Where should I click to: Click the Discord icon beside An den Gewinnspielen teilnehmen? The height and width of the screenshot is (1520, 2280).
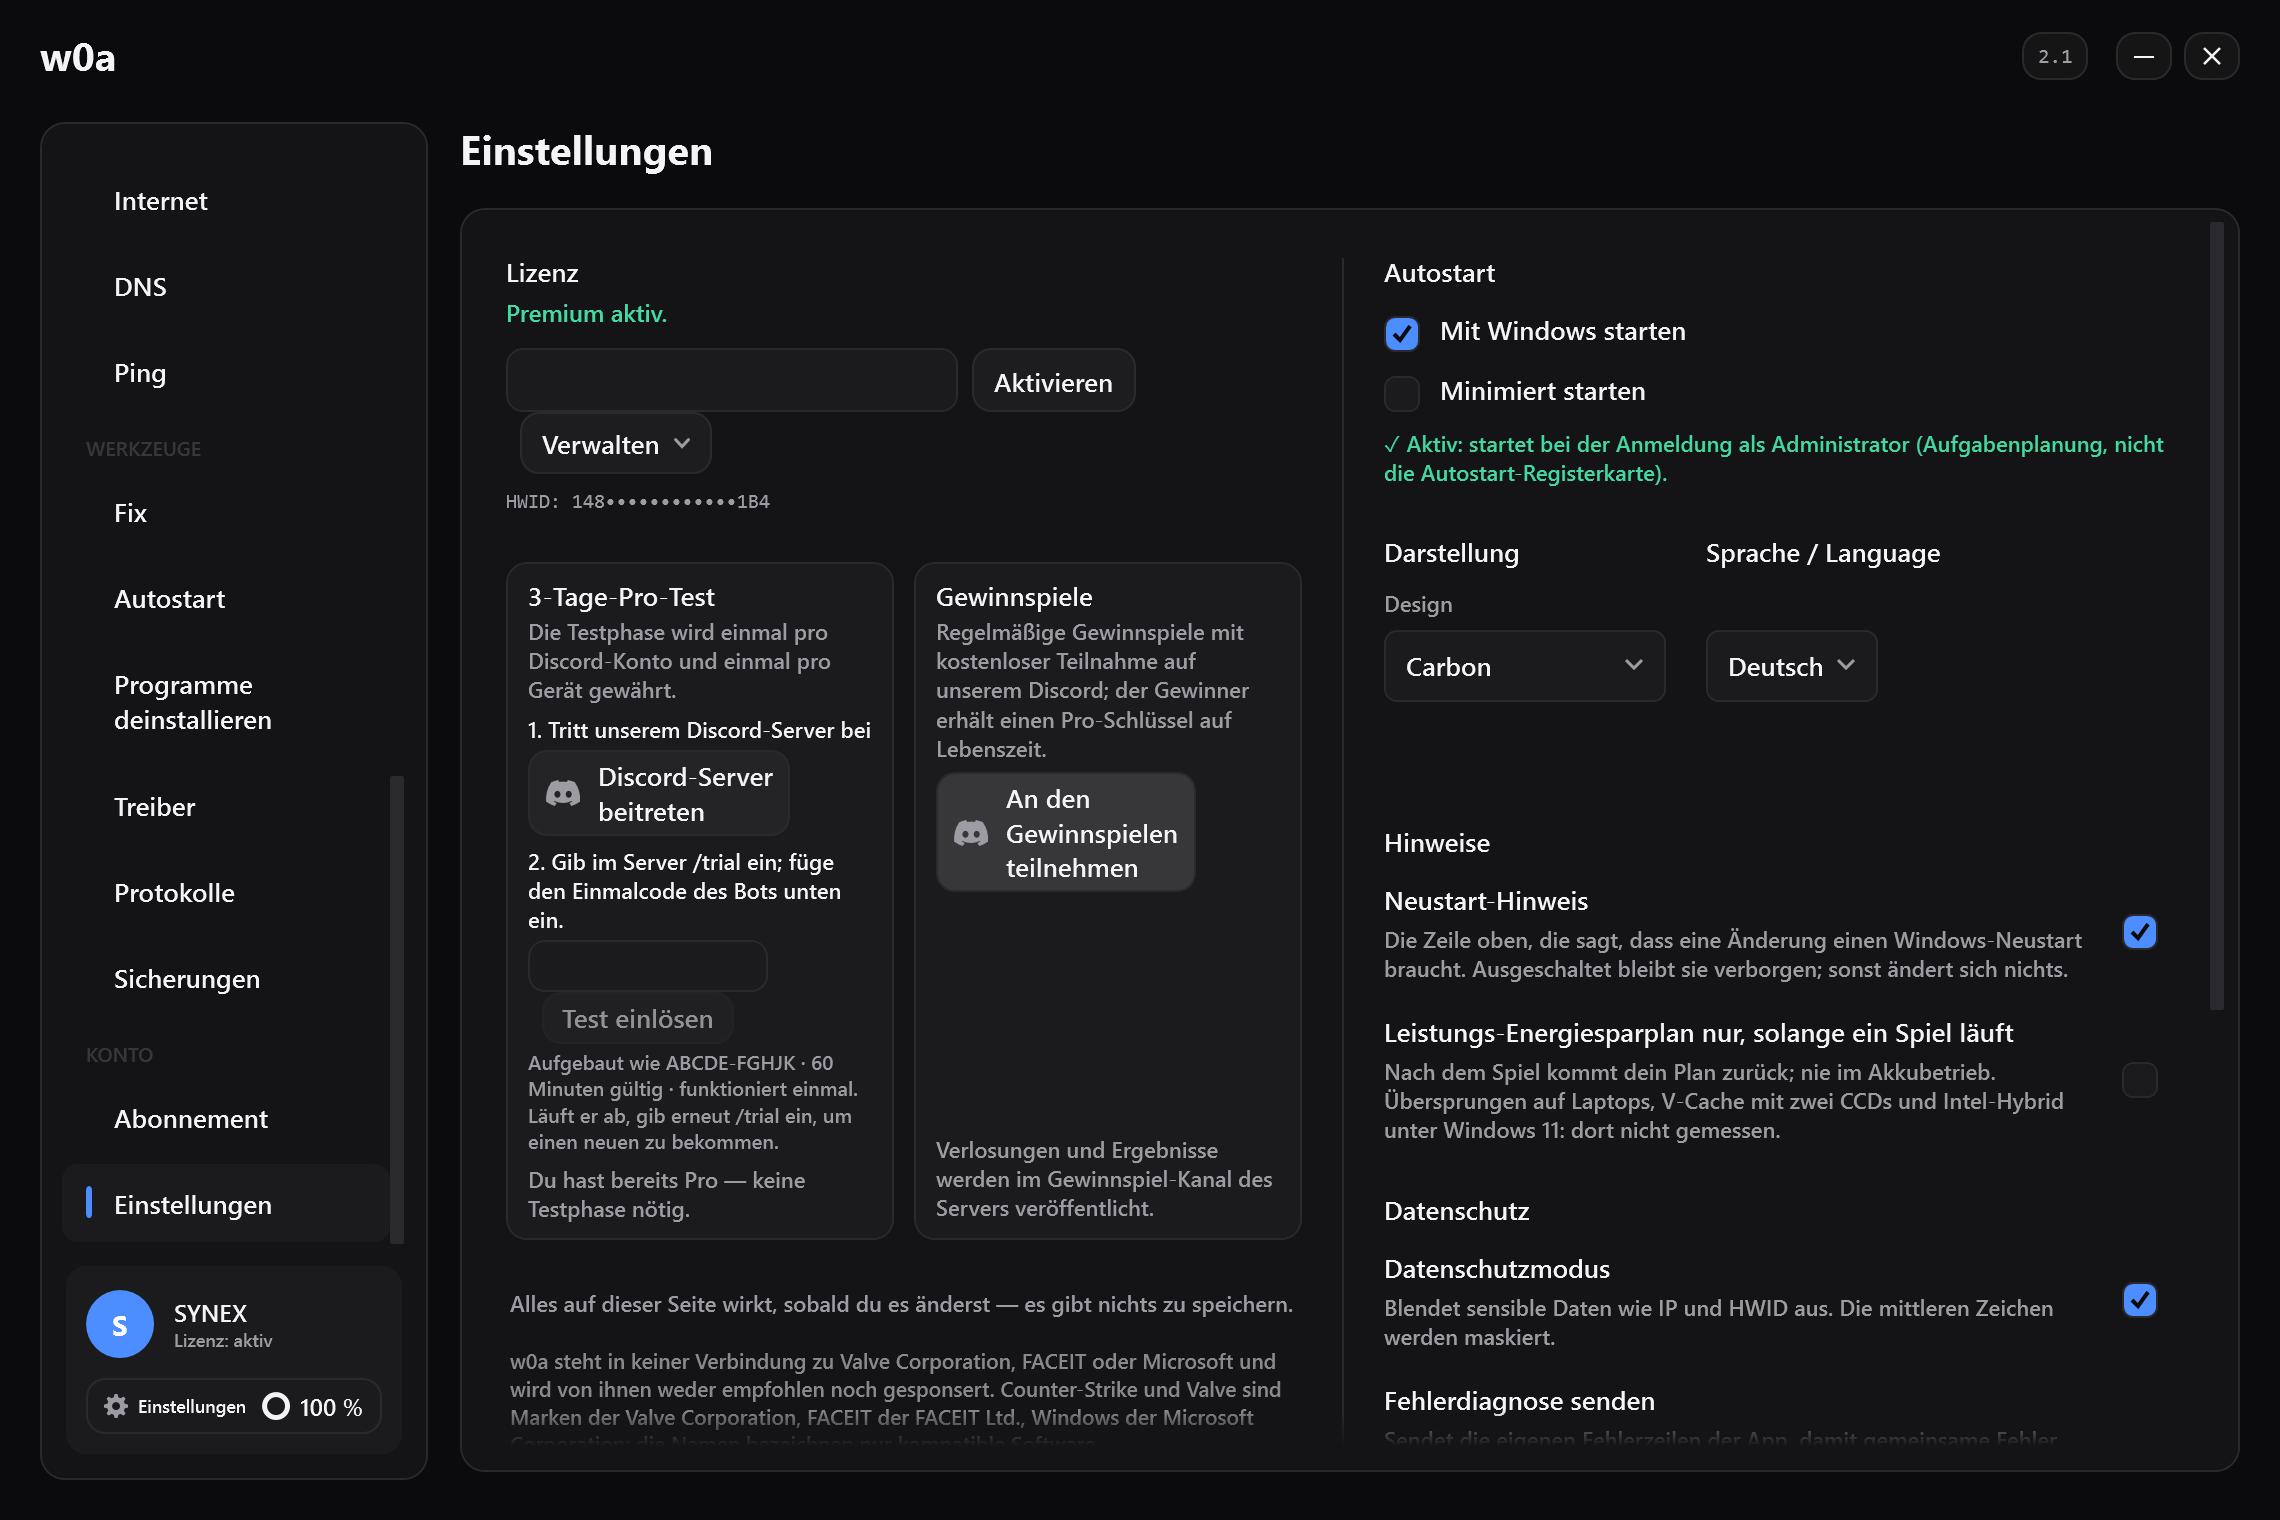[971, 833]
